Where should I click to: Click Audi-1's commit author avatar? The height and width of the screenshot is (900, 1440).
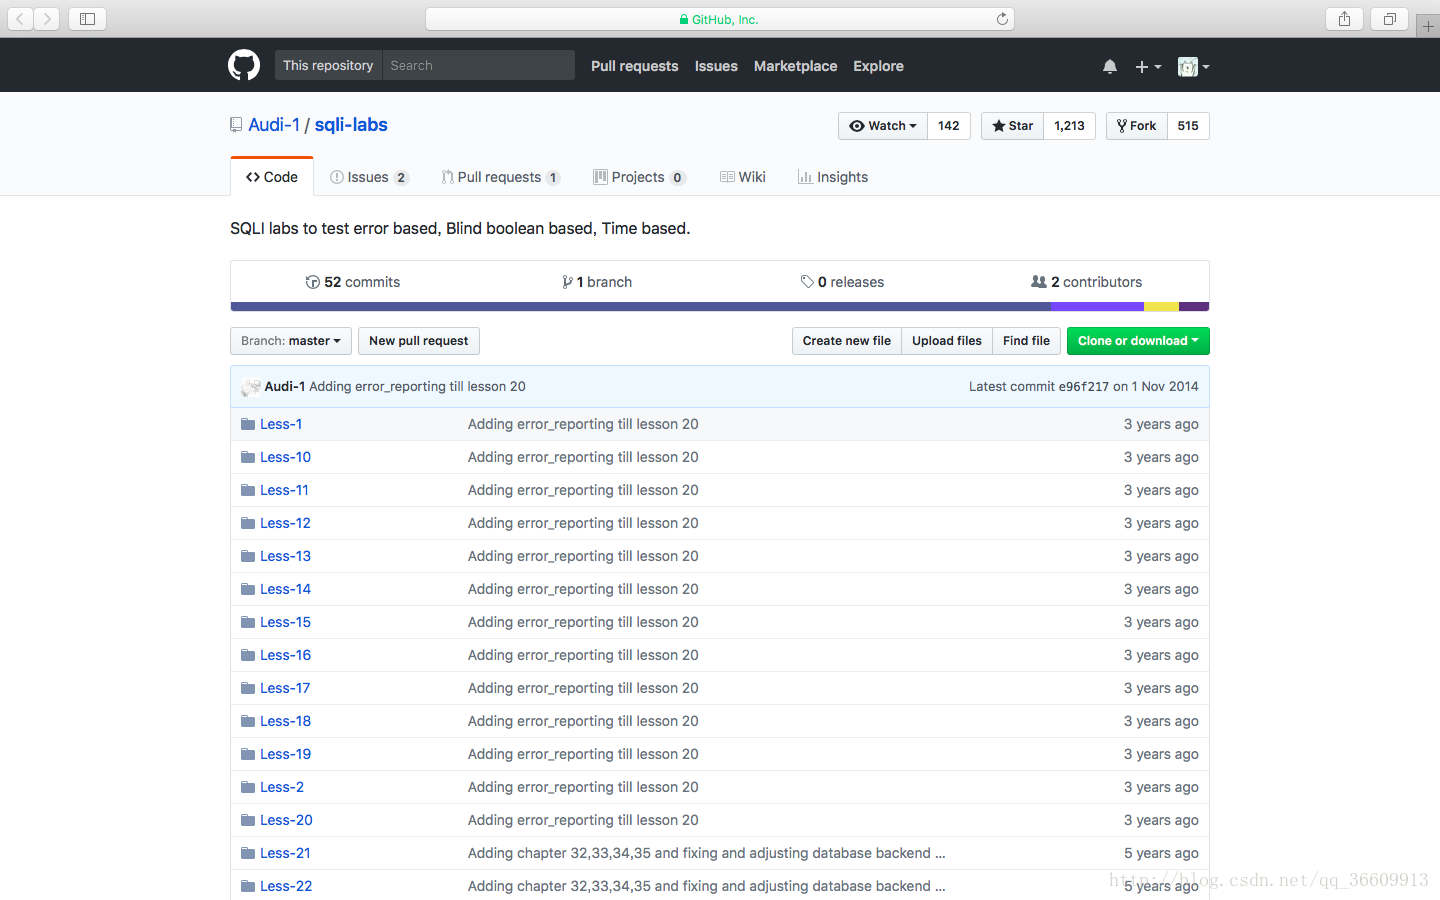251,387
